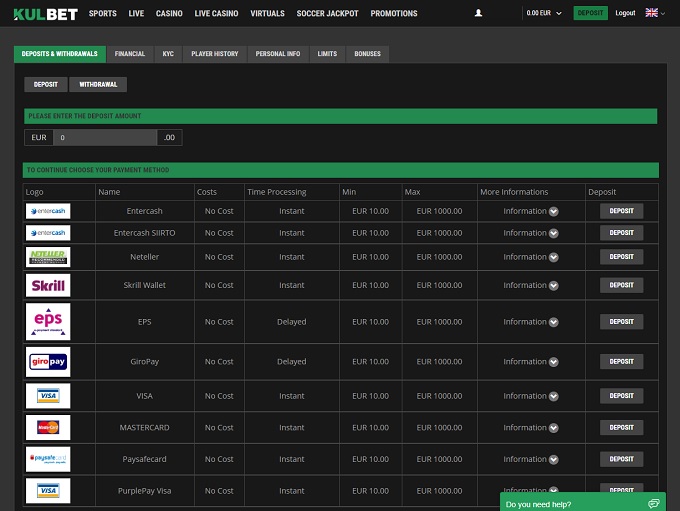The width and height of the screenshot is (680, 511).
Task: Click the EPS payment logo
Action: pos(48,321)
